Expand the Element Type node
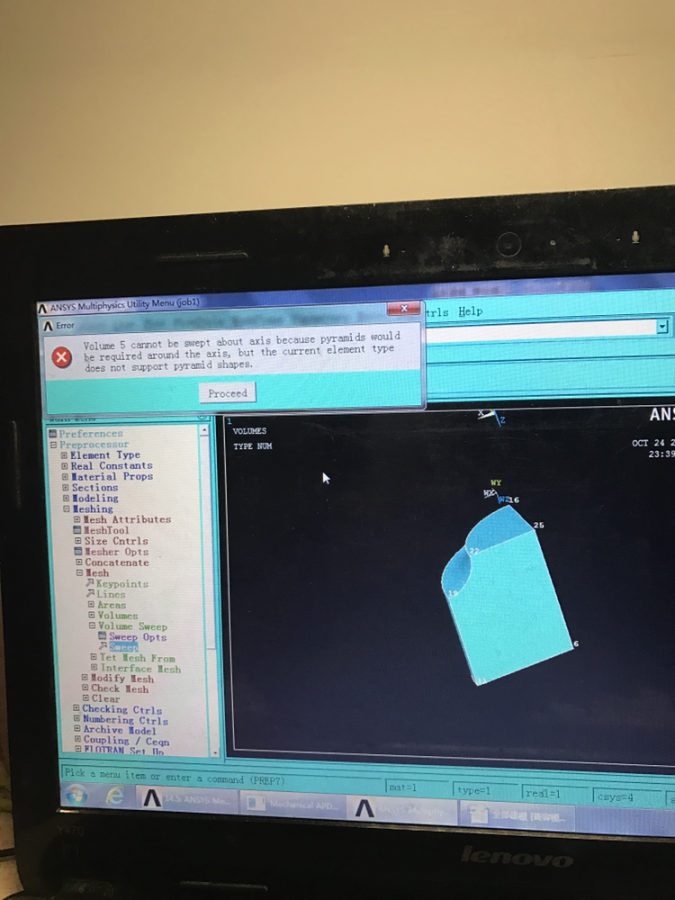The image size is (675, 900). pos(65,455)
